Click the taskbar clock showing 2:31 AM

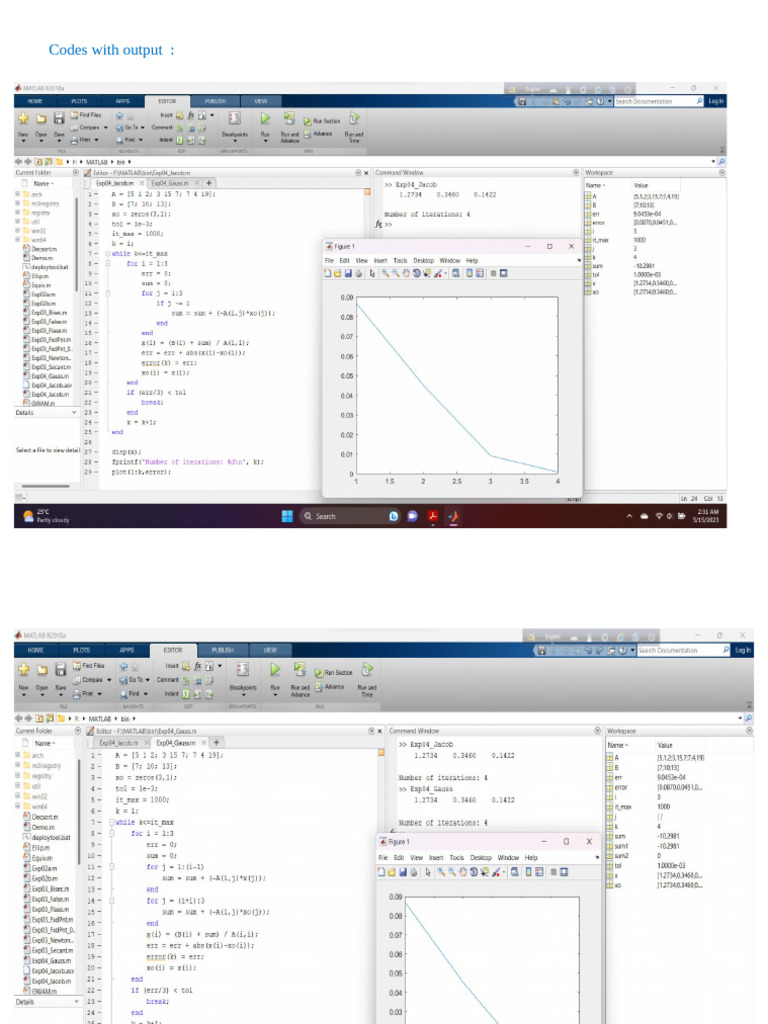(x=708, y=516)
